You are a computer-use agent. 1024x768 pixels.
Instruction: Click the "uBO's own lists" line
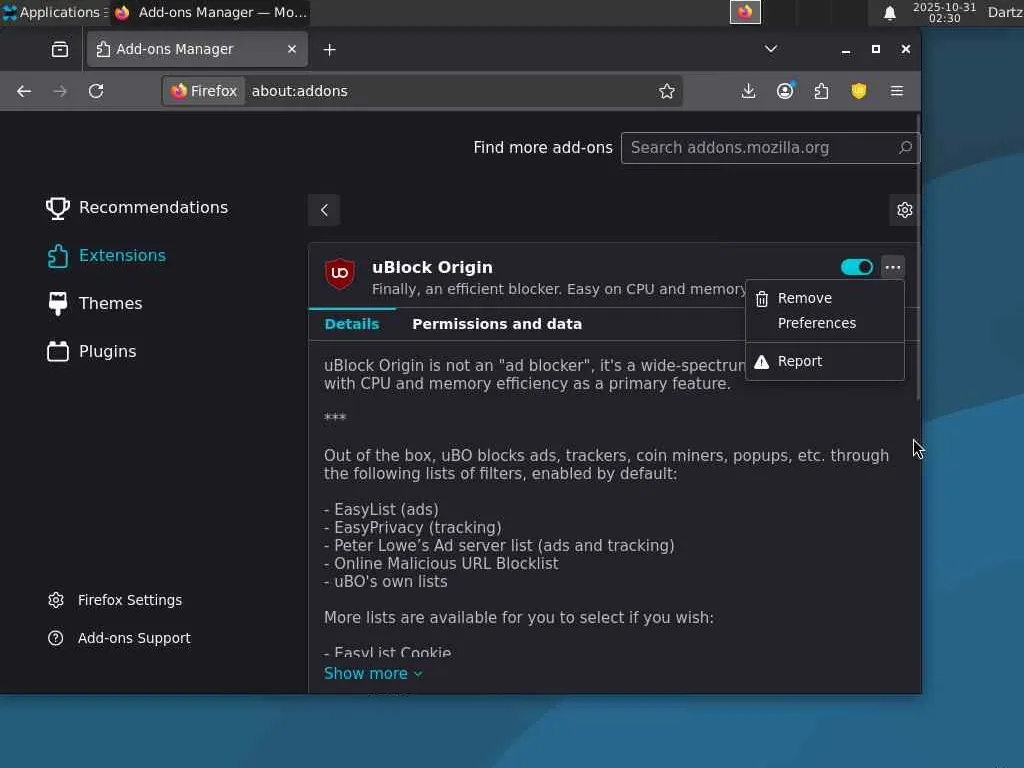pyautogui.click(x=386, y=582)
